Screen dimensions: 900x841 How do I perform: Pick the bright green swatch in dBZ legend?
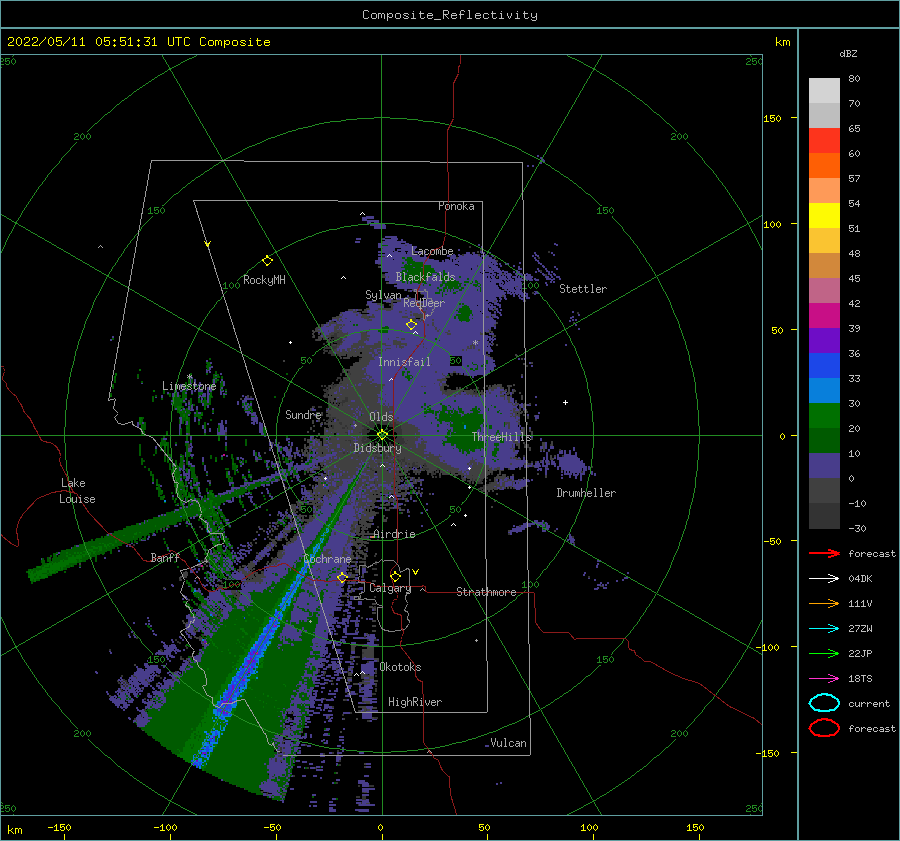pyautogui.click(x=824, y=415)
